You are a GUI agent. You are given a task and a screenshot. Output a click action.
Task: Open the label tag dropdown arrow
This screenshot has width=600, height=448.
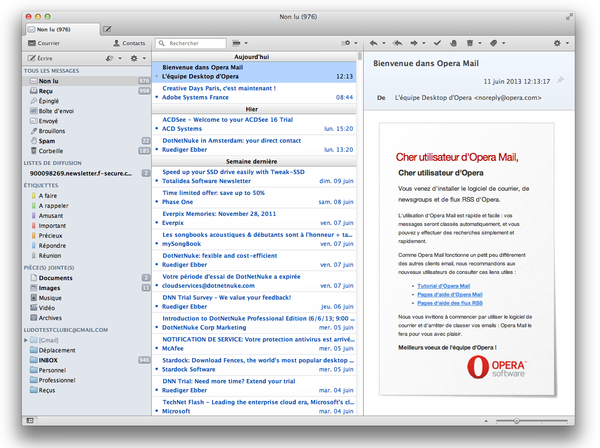click(504, 43)
